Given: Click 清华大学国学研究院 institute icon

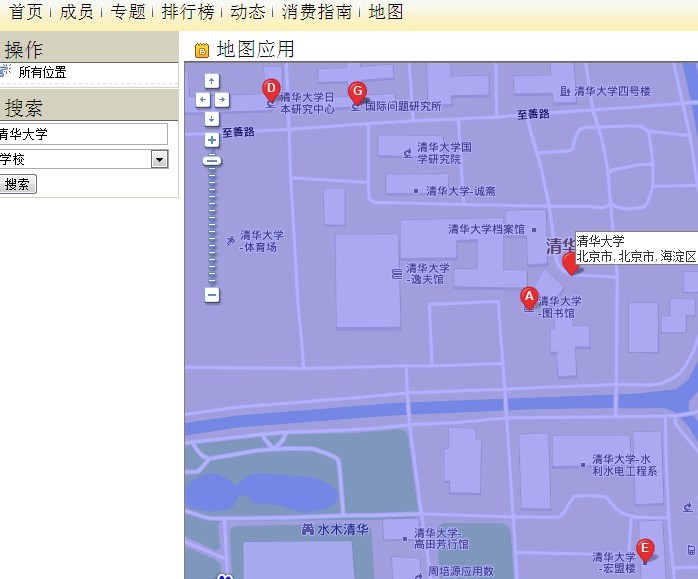Looking at the screenshot, I should (x=407, y=153).
